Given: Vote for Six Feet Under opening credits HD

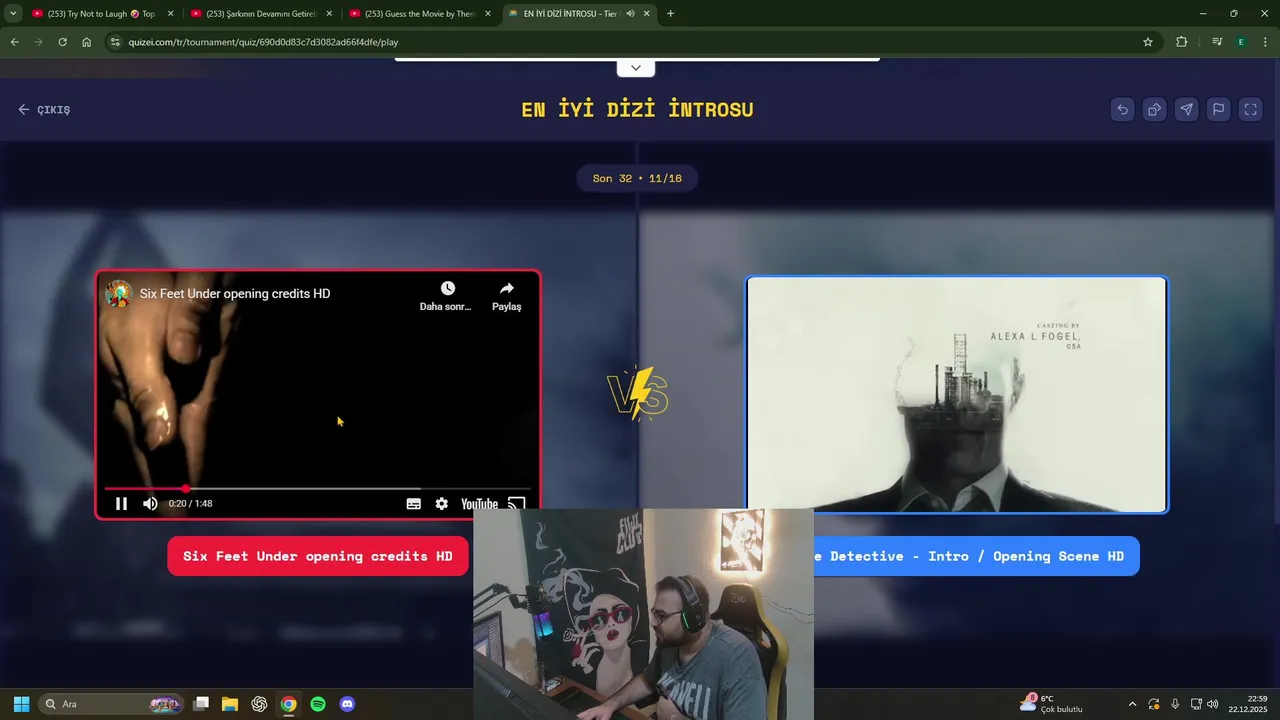Looking at the screenshot, I should (318, 556).
